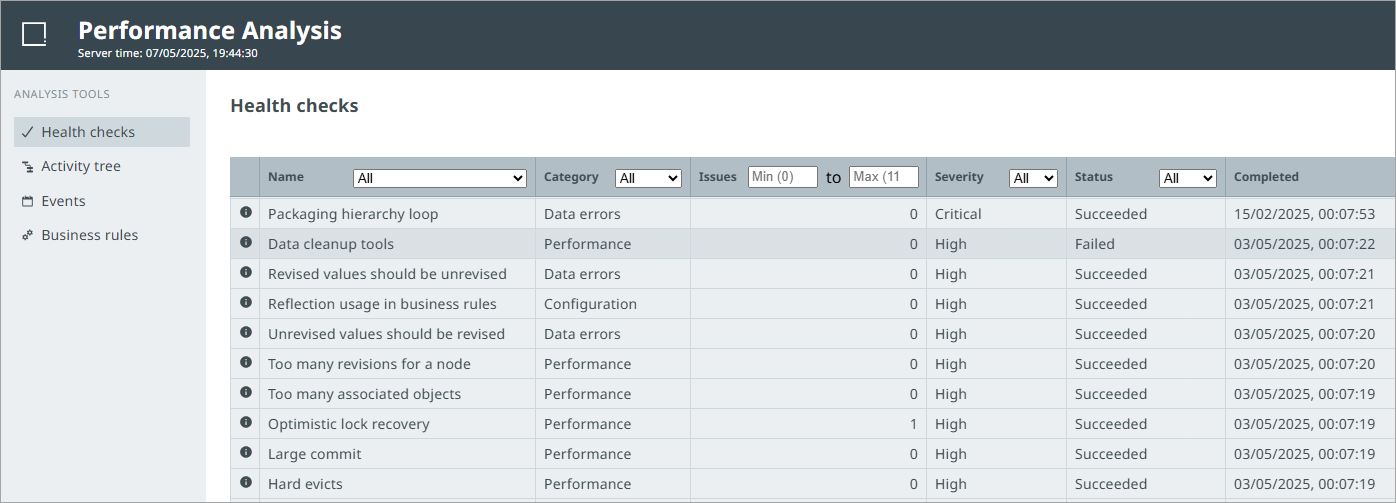Click the info icon next to Large commit
The height and width of the screenshot is (503, 1396).
[245, 453]
